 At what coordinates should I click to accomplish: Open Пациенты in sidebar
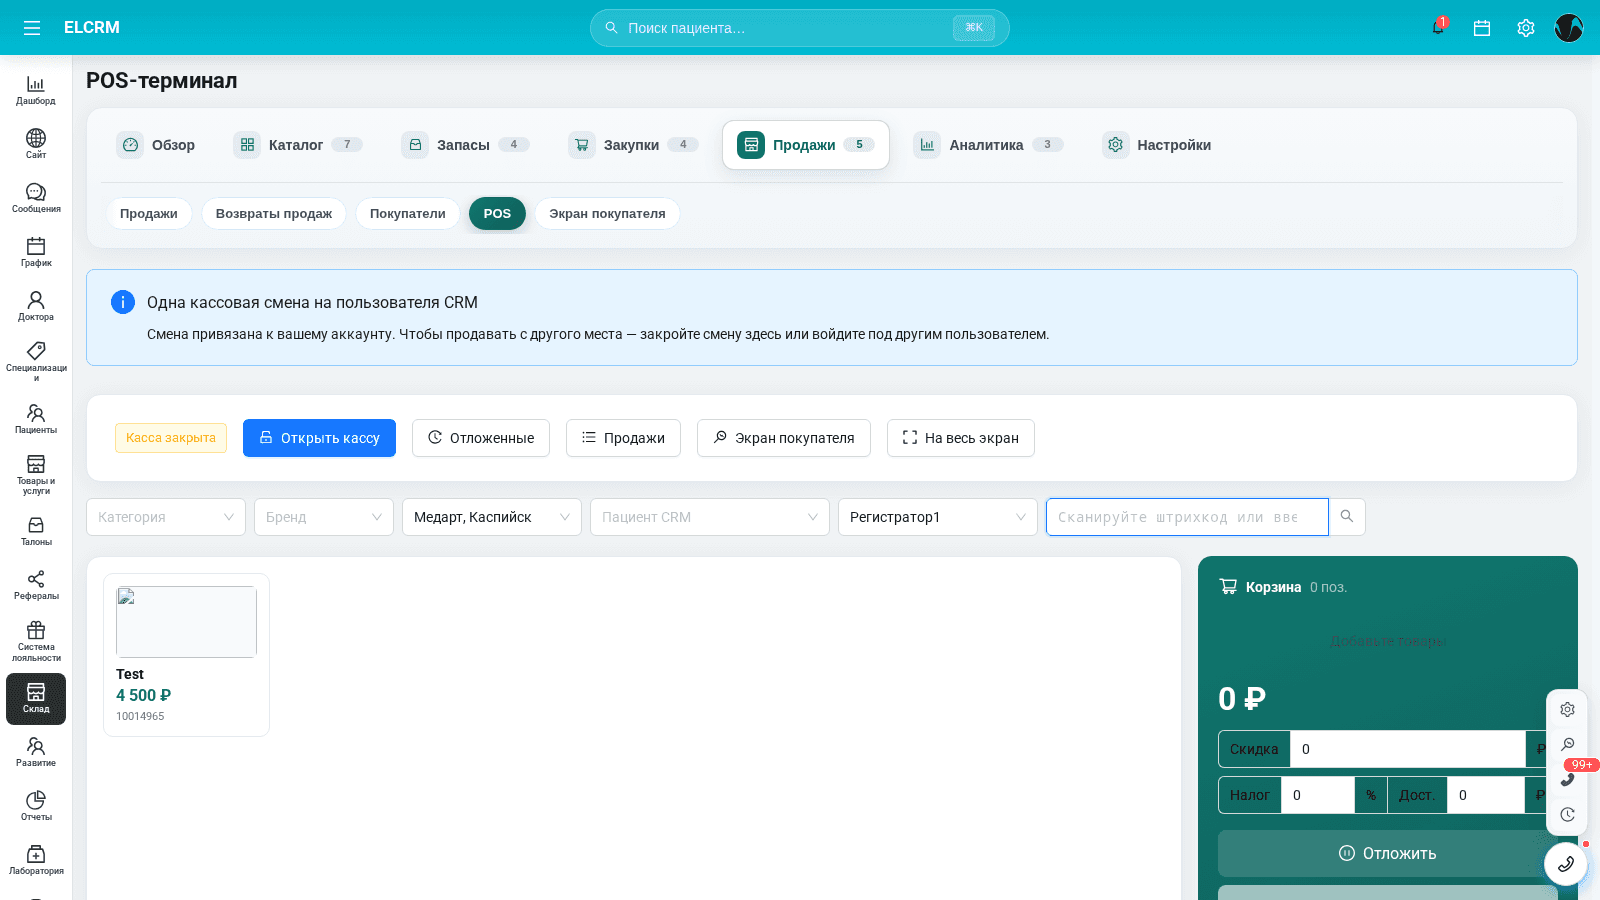(x=36, y=419)
